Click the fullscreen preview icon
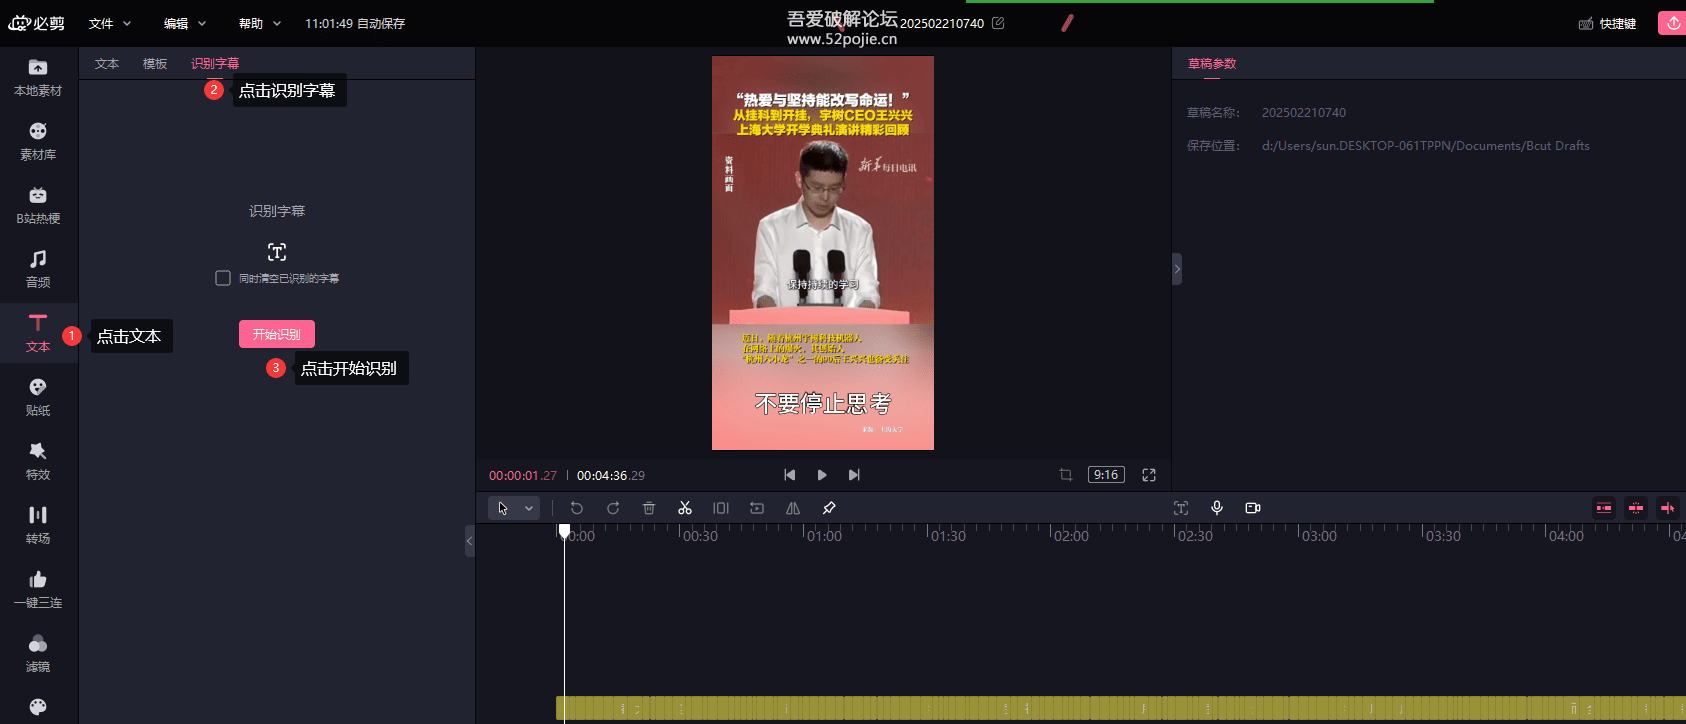The height and width of the screenshot is (724, 1686). (x=1149, y=475)
